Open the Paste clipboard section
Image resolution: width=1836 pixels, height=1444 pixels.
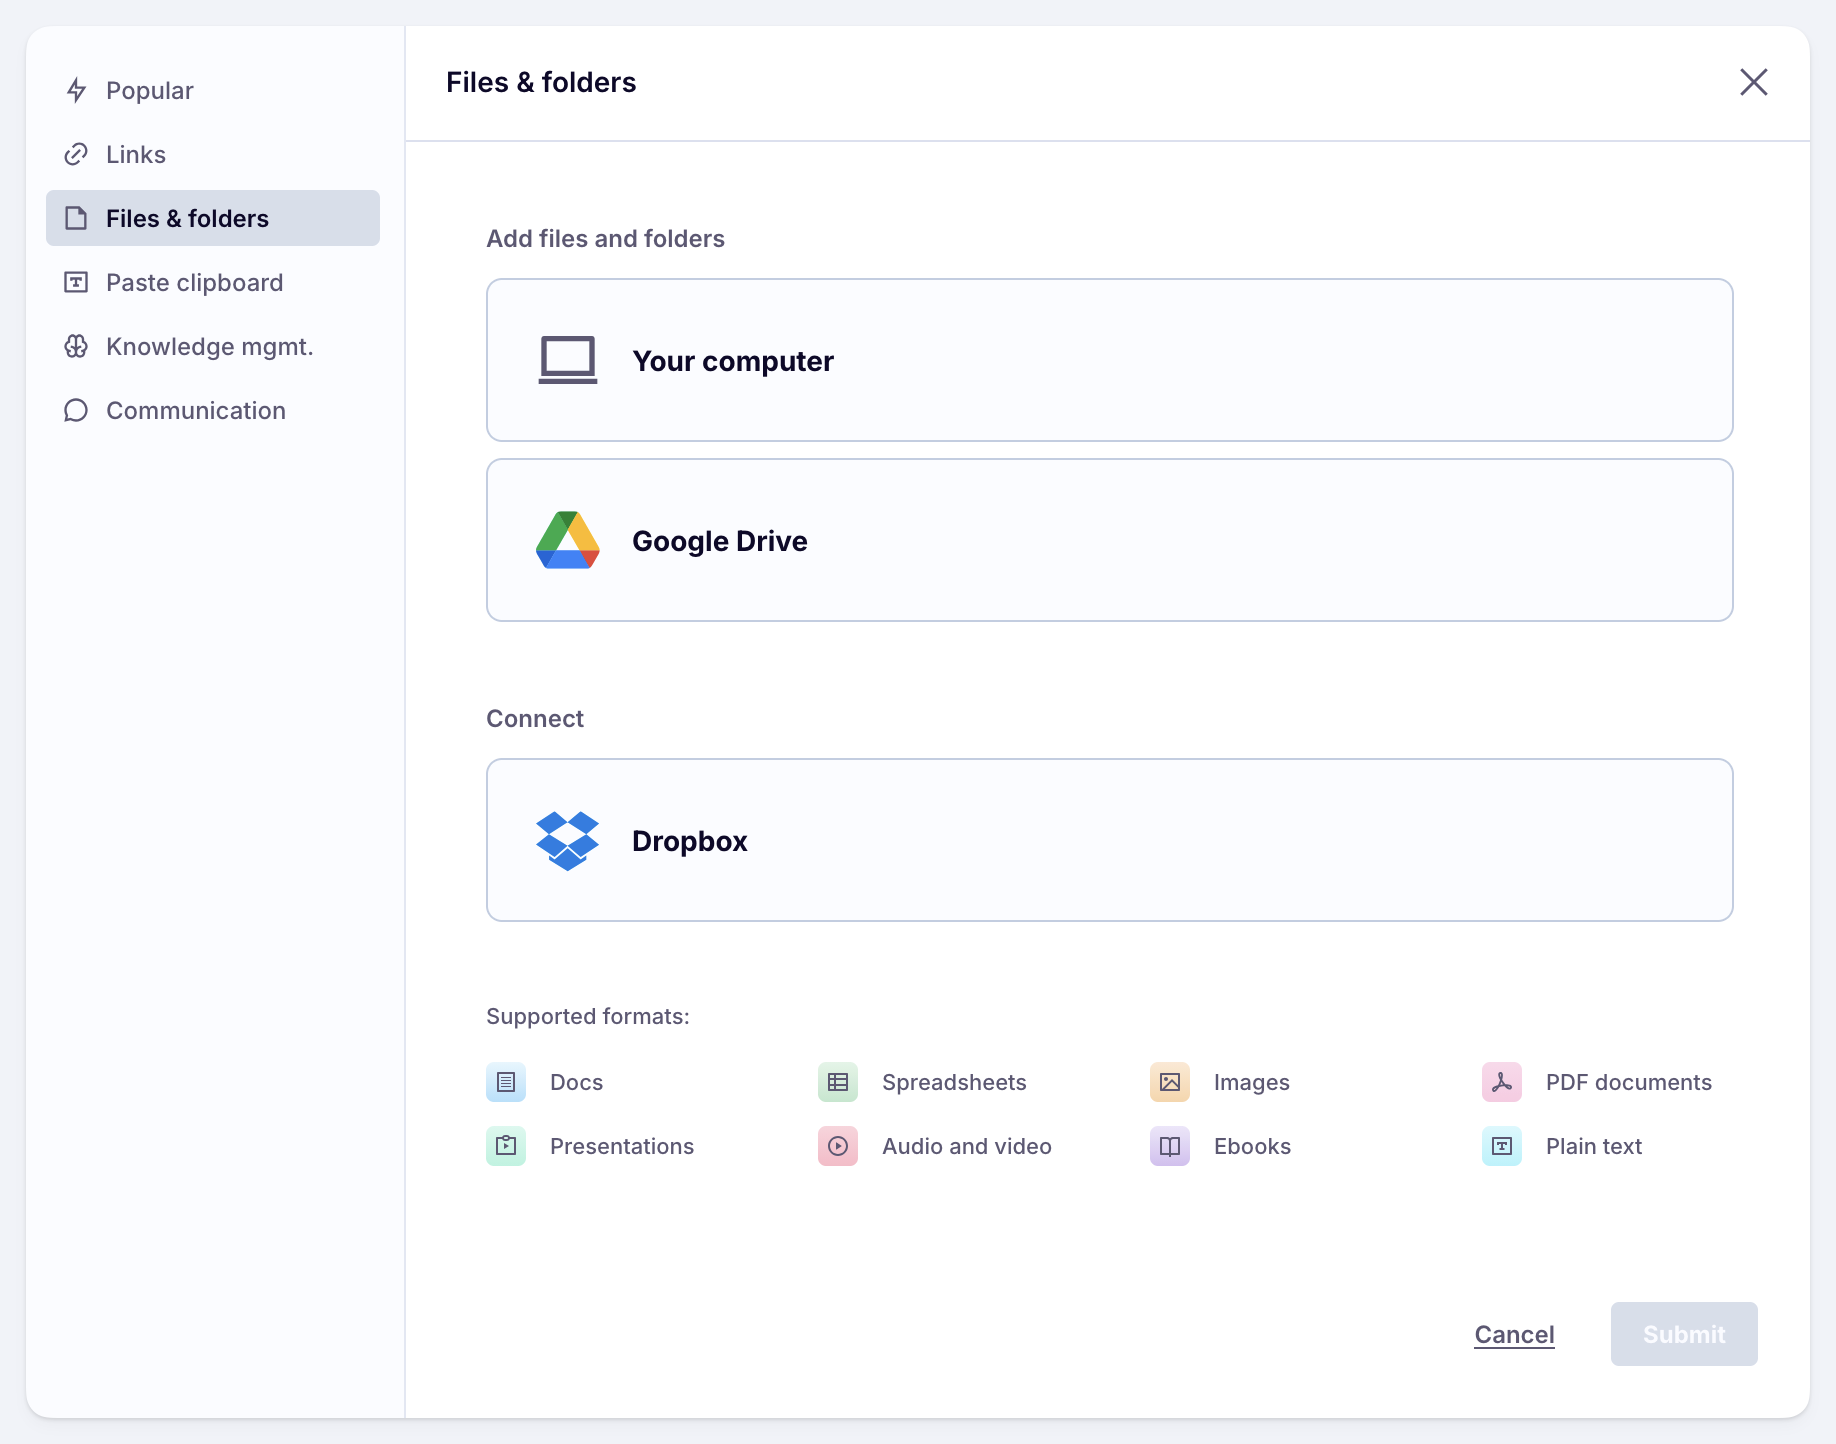coord(194,283)
